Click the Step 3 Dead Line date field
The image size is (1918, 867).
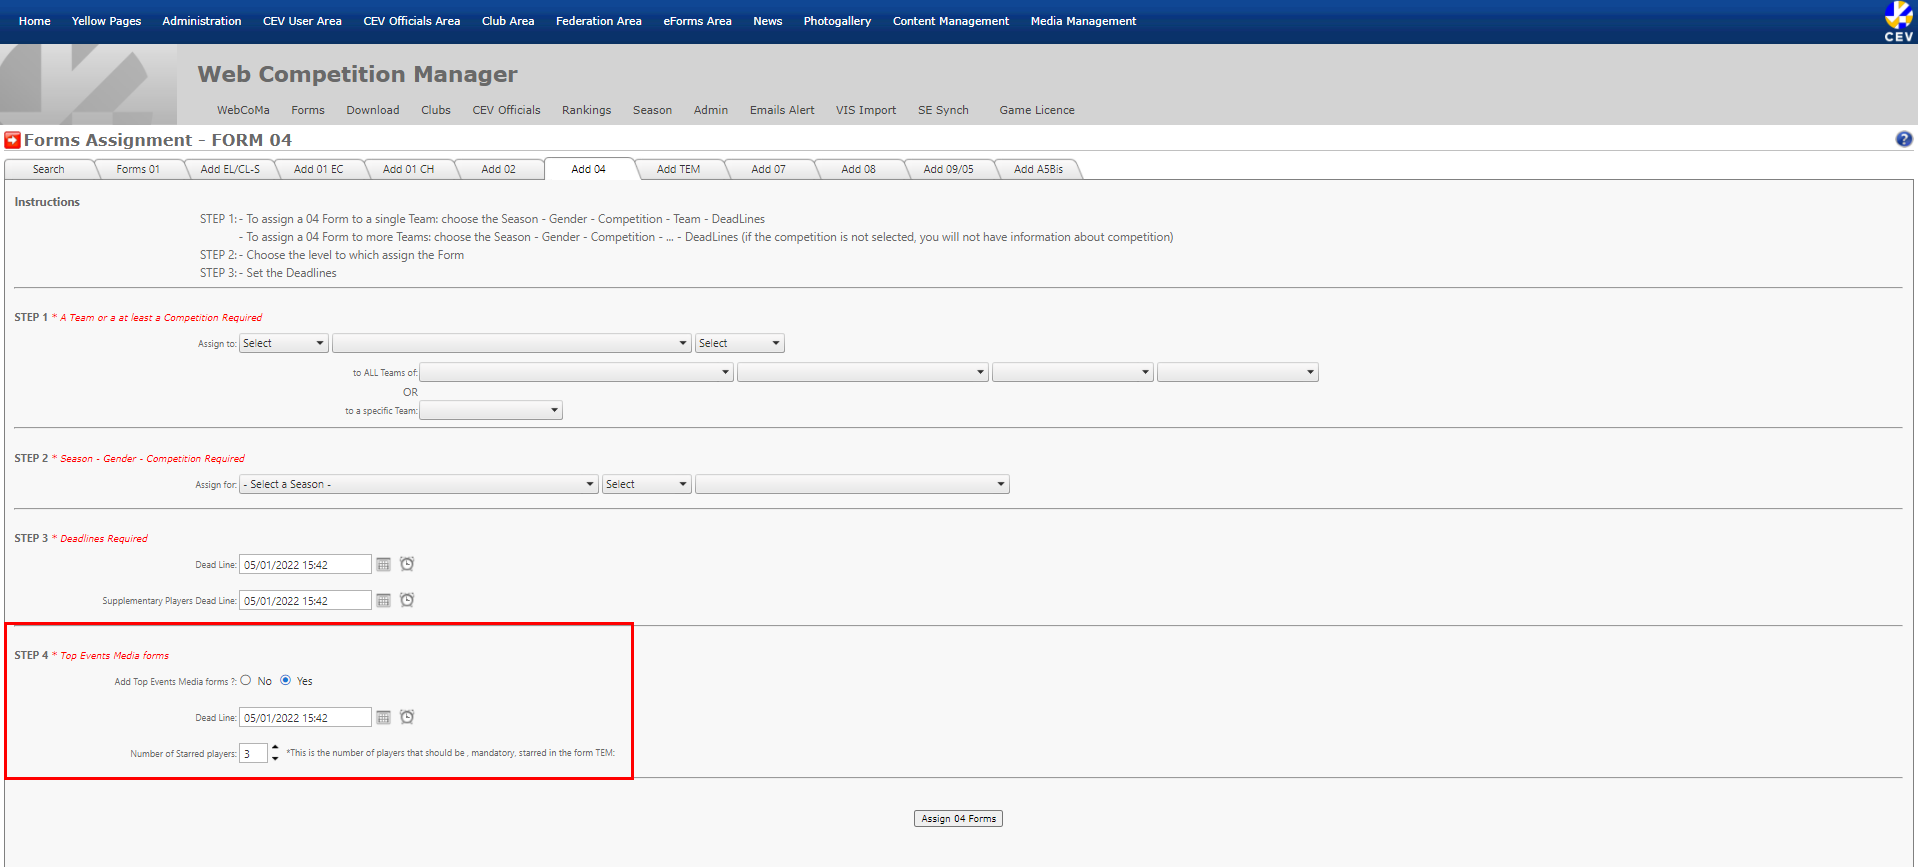[305, 565]
